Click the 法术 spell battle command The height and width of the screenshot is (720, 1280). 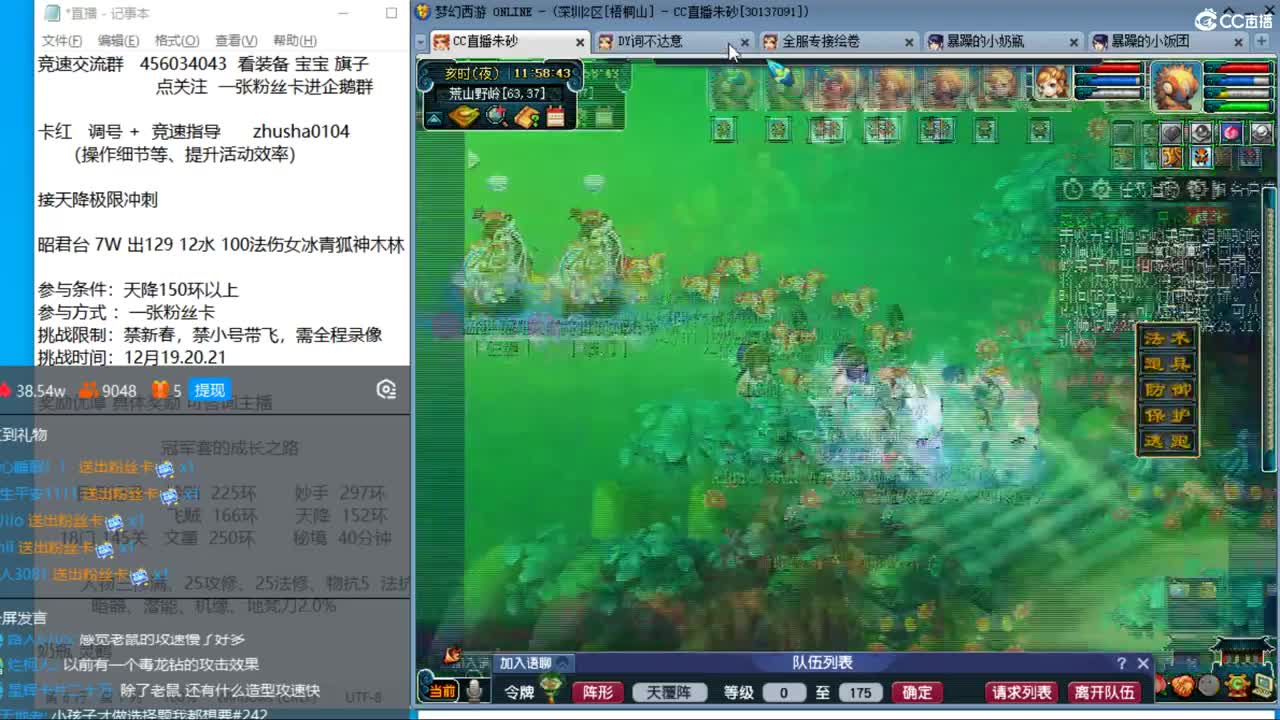(1167, 338)
